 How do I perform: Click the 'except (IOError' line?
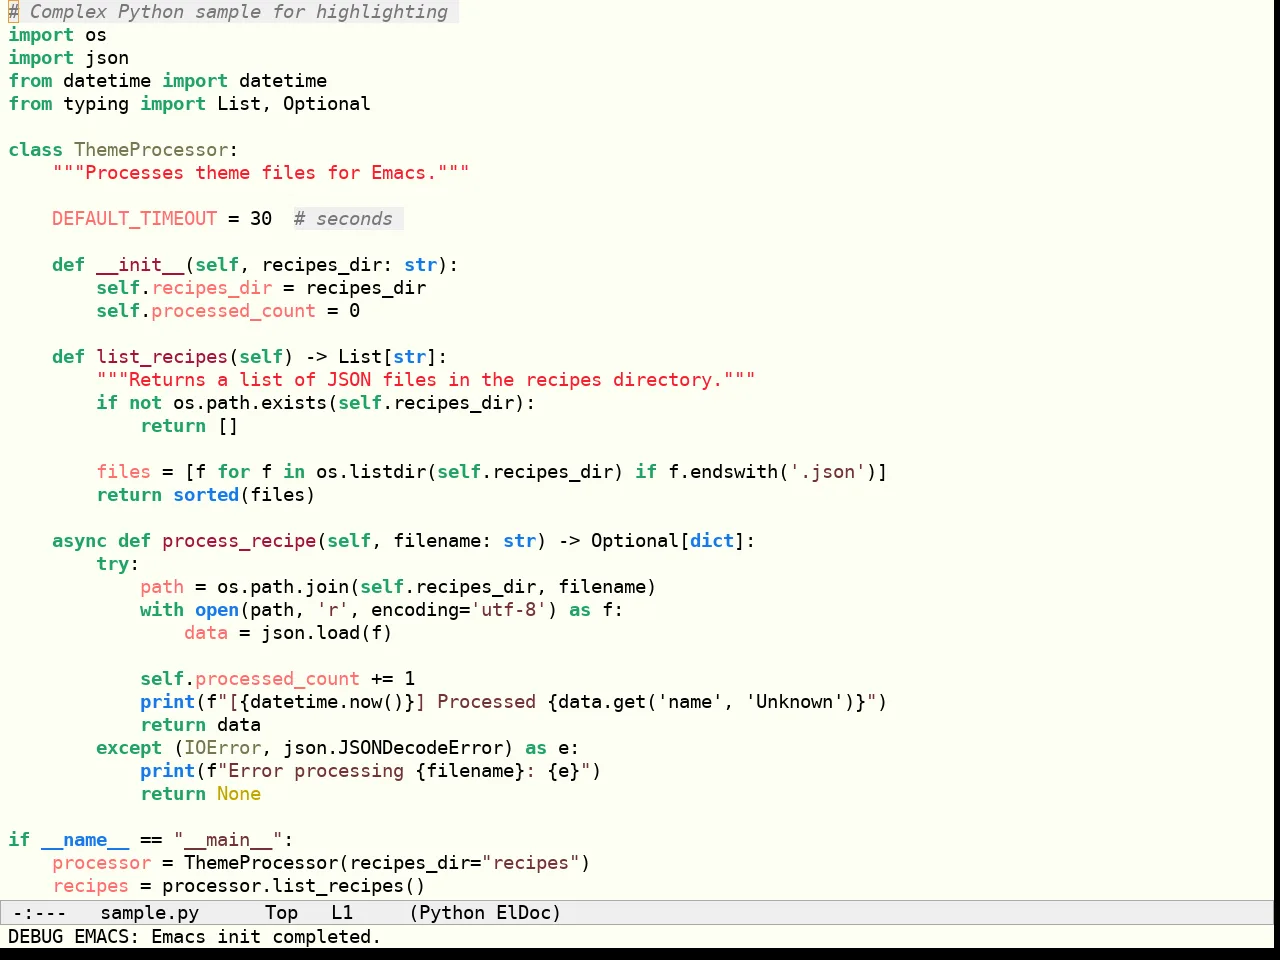[x=337, y=748]
